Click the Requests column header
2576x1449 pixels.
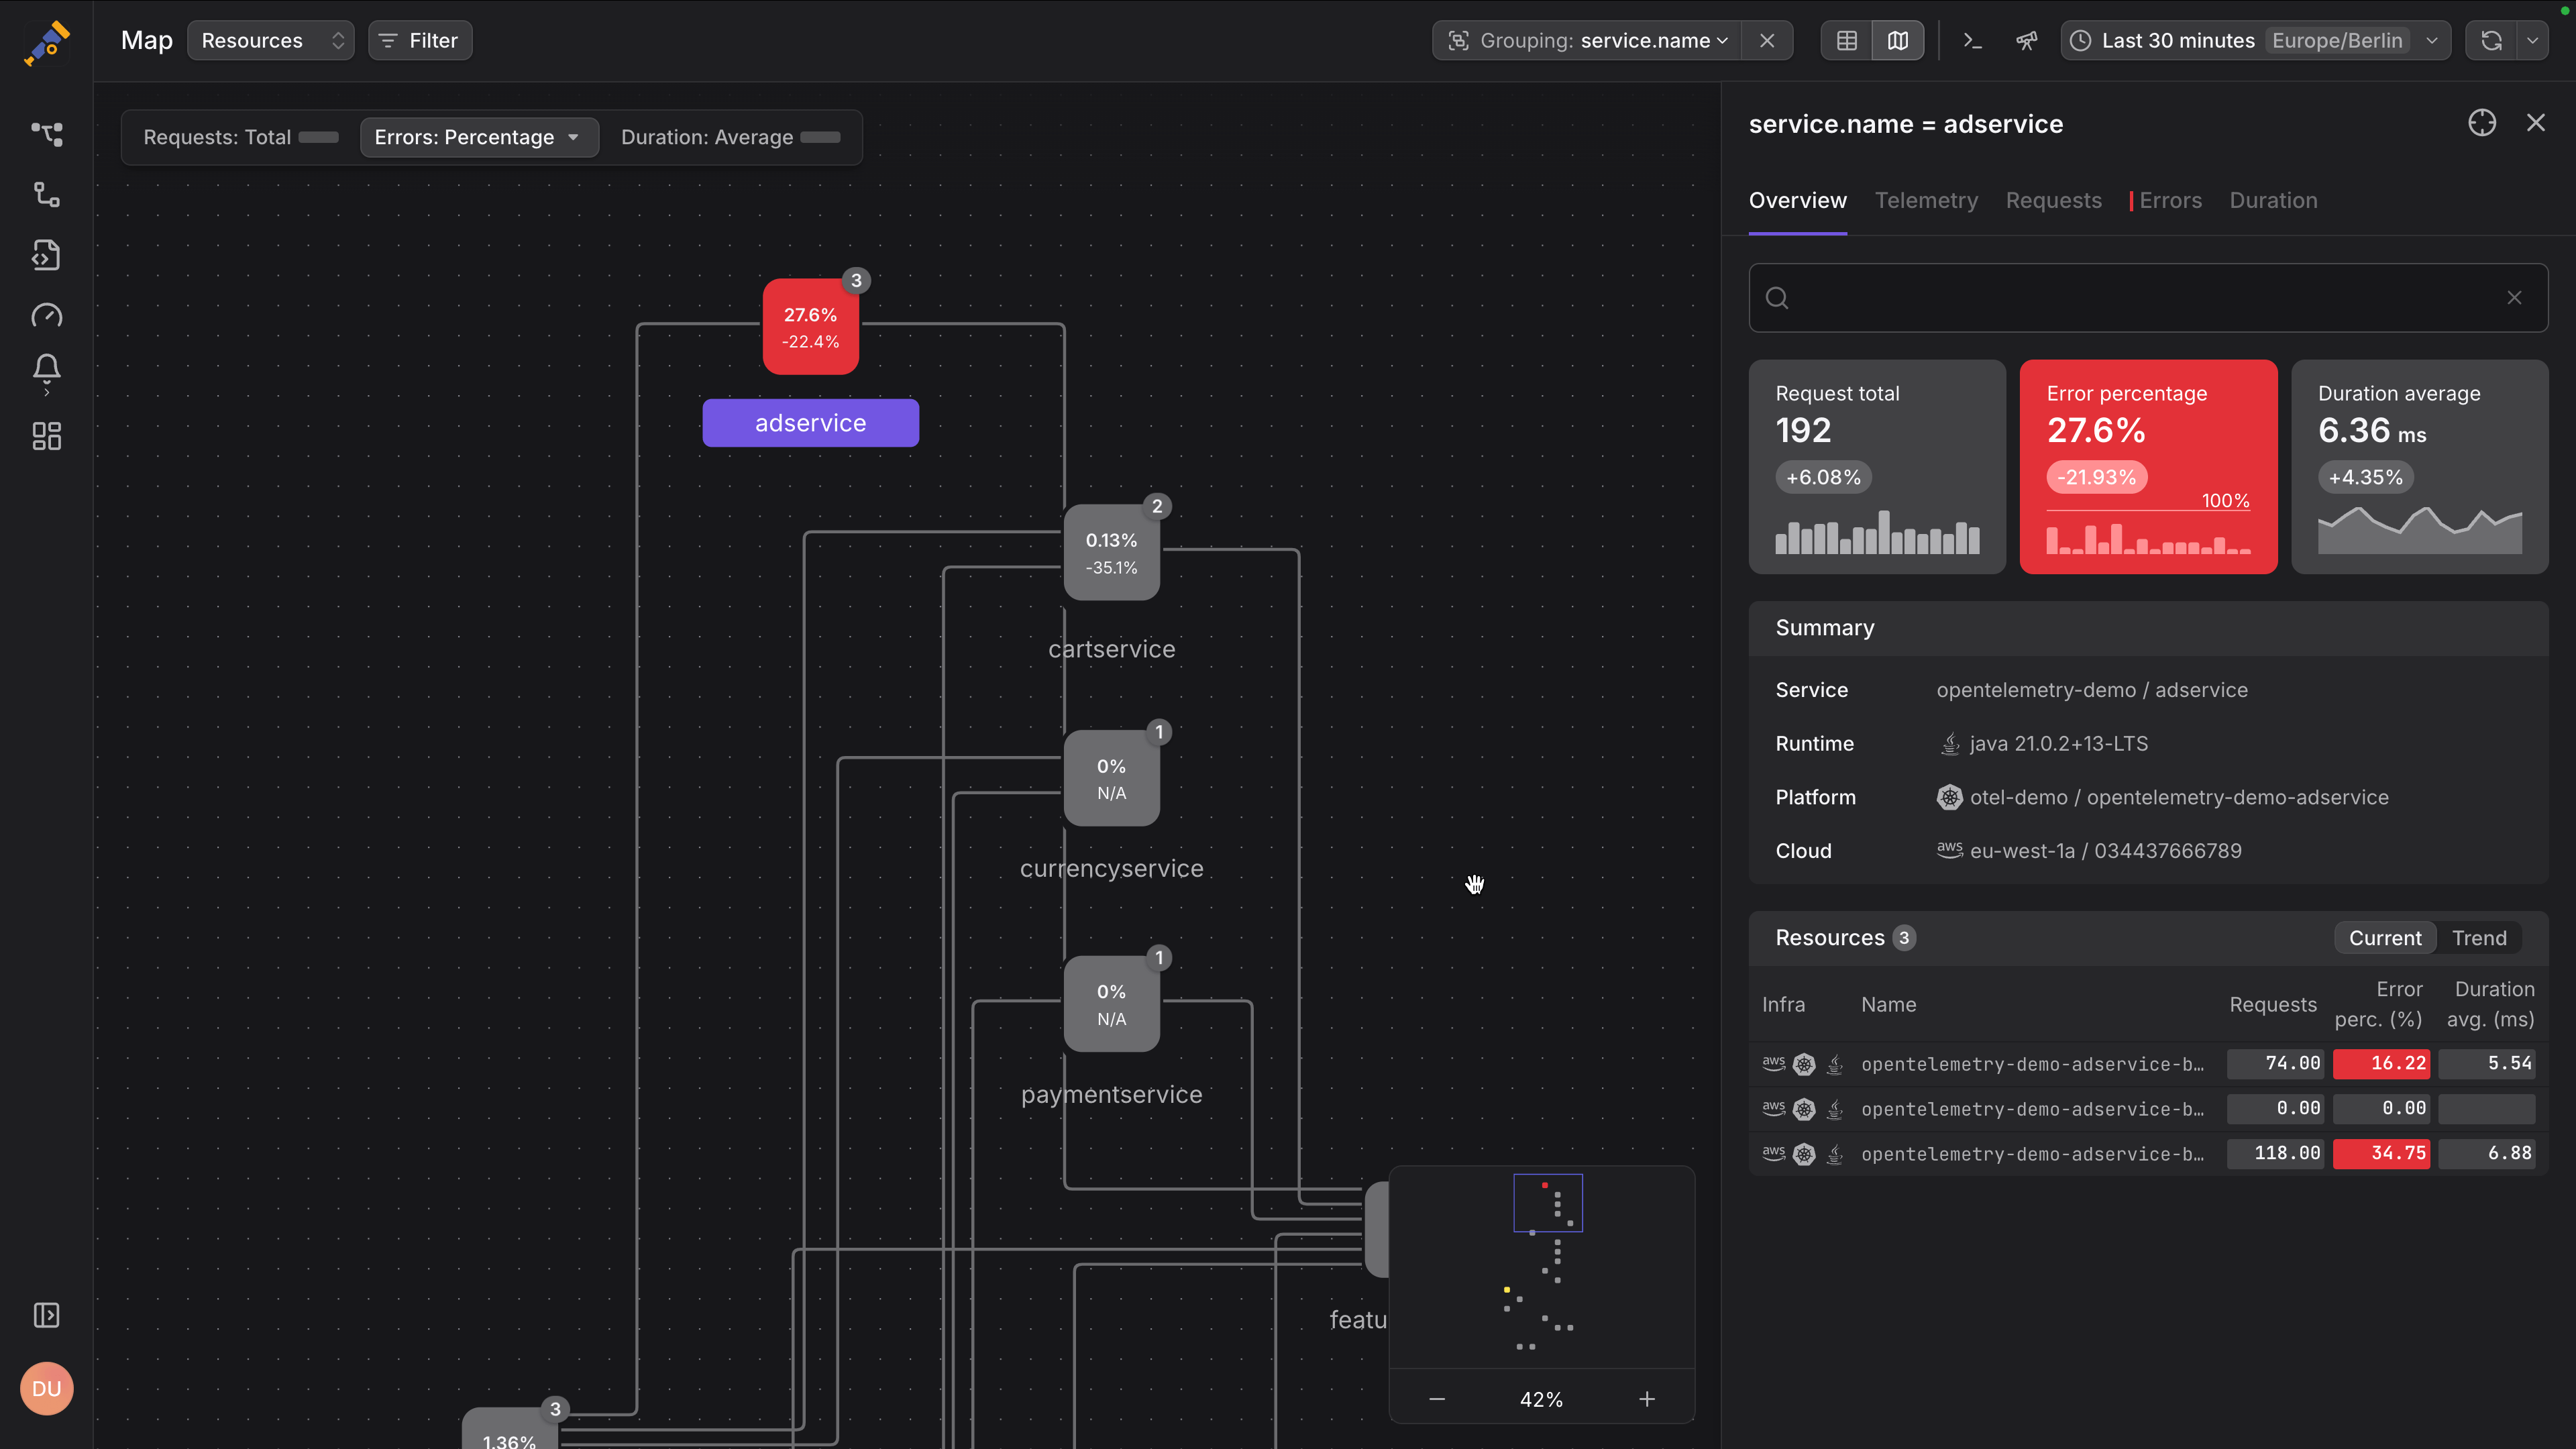2272,1004
